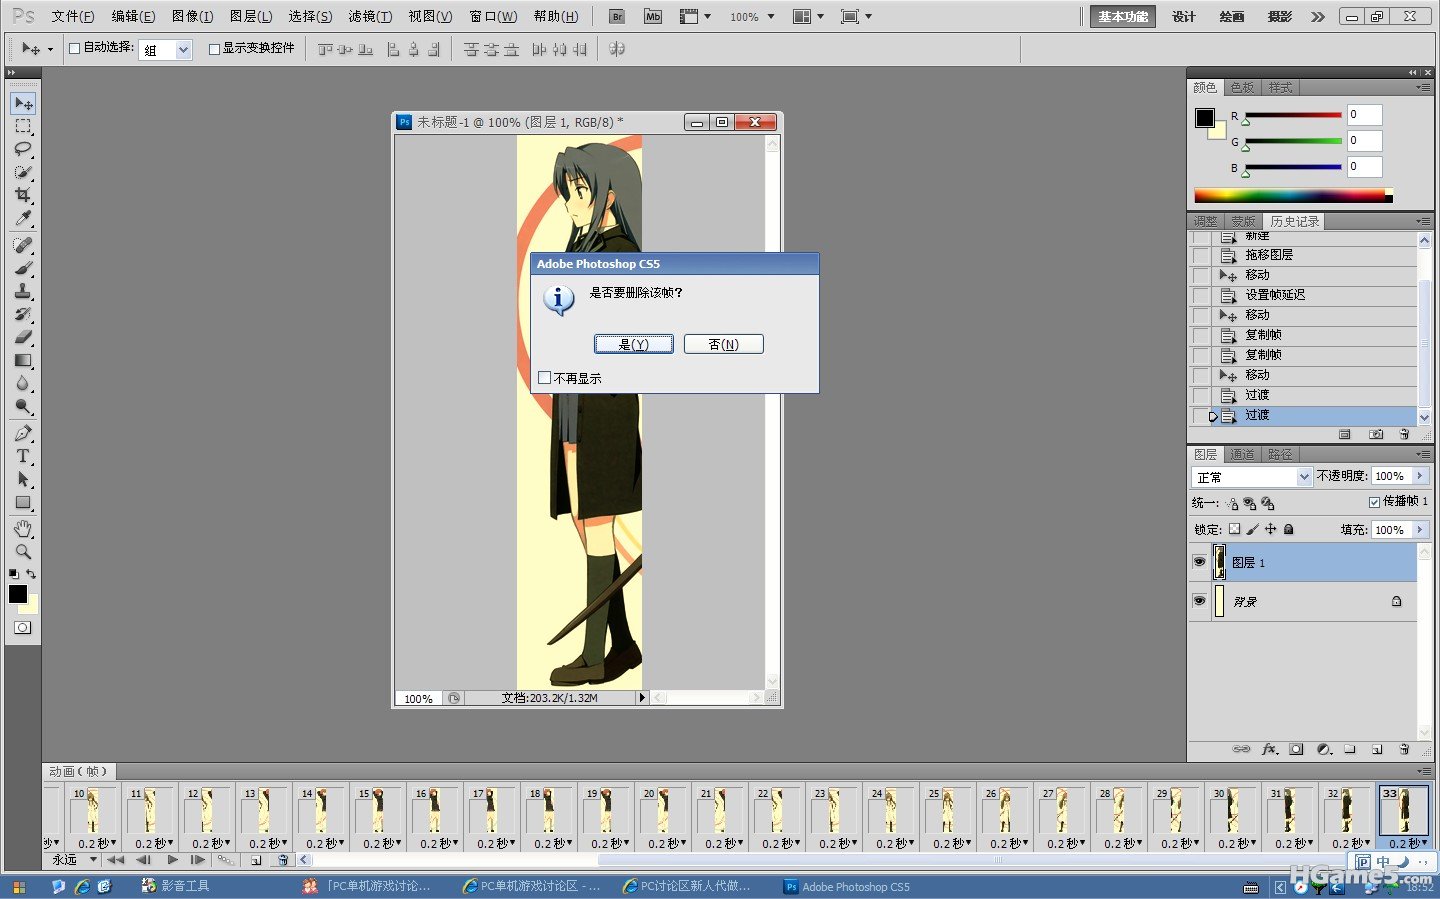Image resolution: width=1440 pixels, height=899 pixels.
Task: Uncheck the 传播帧 1 checkbox
Action: click(x=1375, y=502)
